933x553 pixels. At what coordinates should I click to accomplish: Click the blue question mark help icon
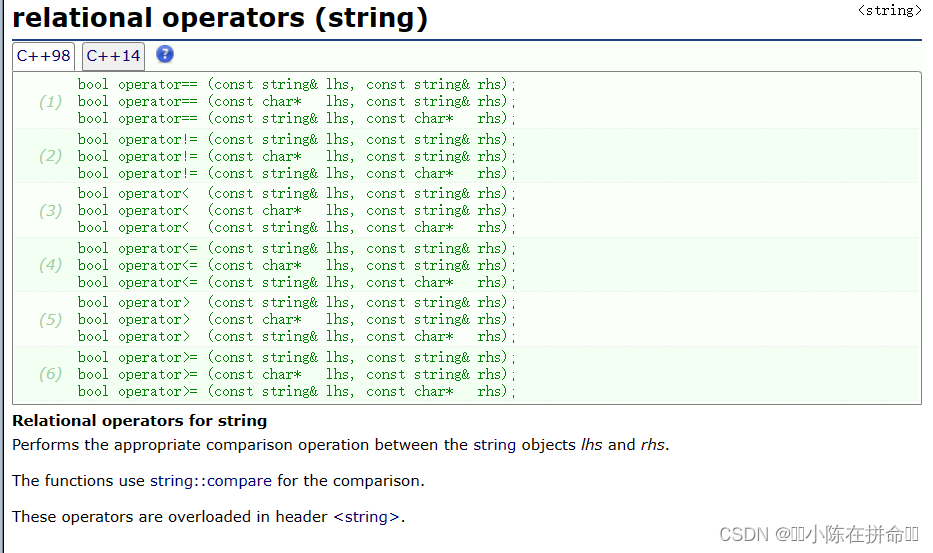[165, 55]
